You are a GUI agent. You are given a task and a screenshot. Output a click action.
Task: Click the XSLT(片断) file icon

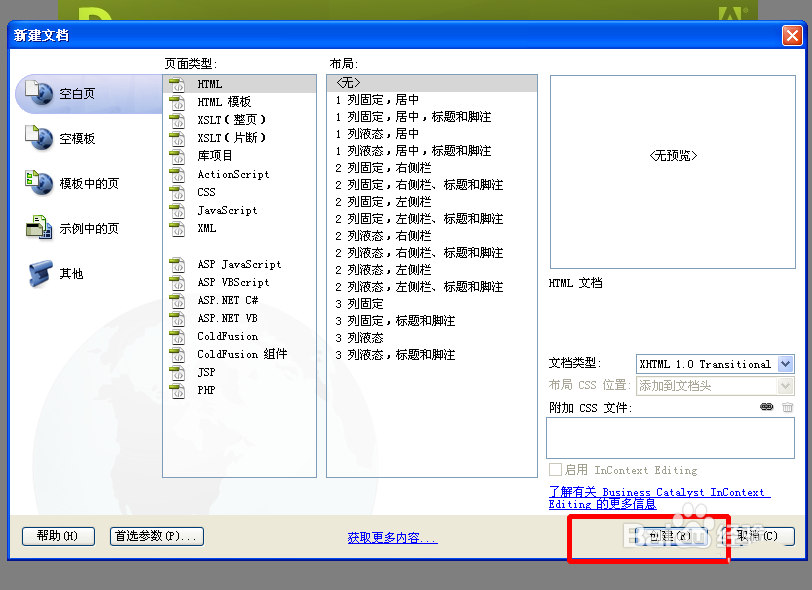click(x=177, y=138)
